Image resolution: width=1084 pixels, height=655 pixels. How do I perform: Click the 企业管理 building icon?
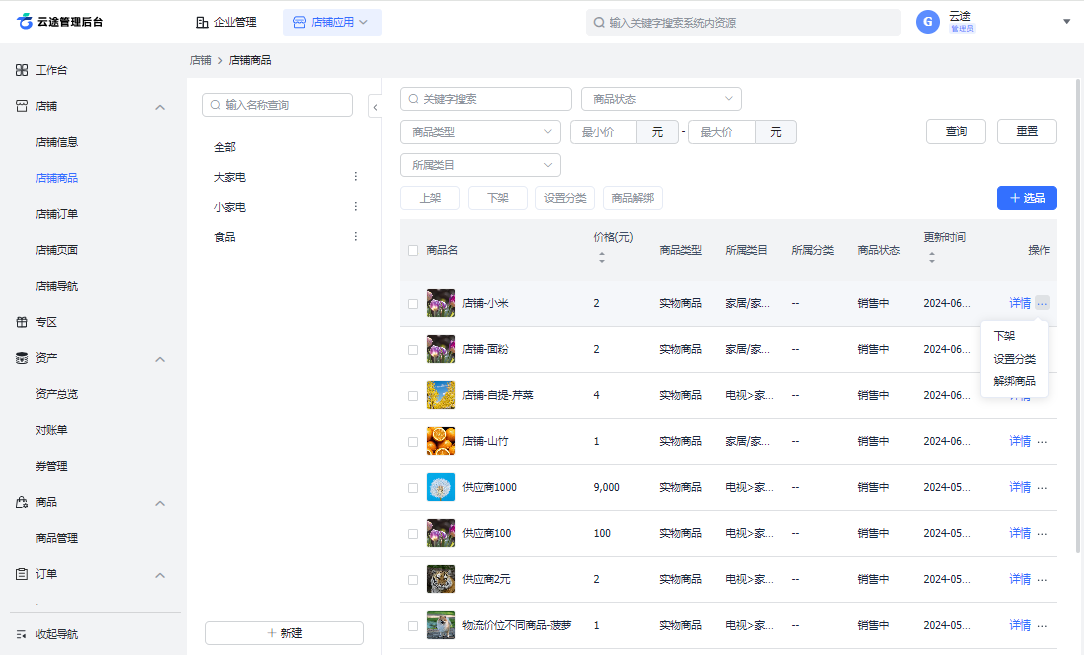tap(202, 22)
